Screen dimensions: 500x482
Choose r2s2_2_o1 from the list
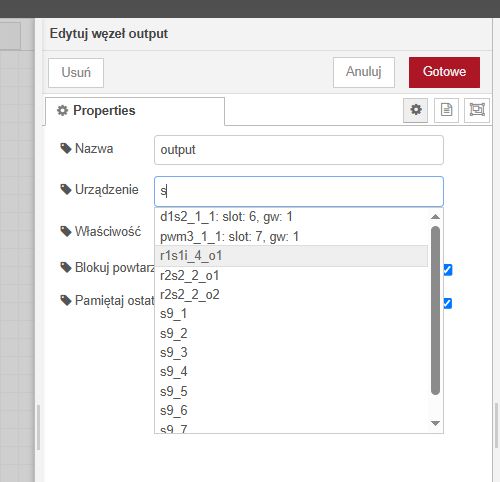291,276
